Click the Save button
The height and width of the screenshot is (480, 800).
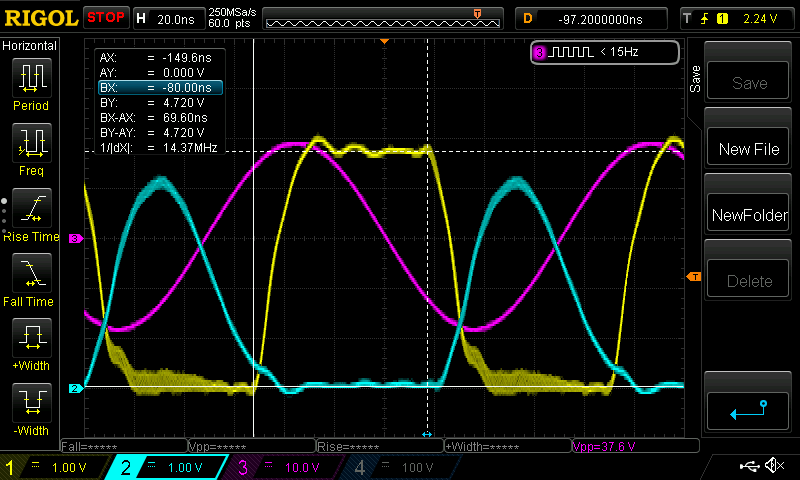(748, 81)
